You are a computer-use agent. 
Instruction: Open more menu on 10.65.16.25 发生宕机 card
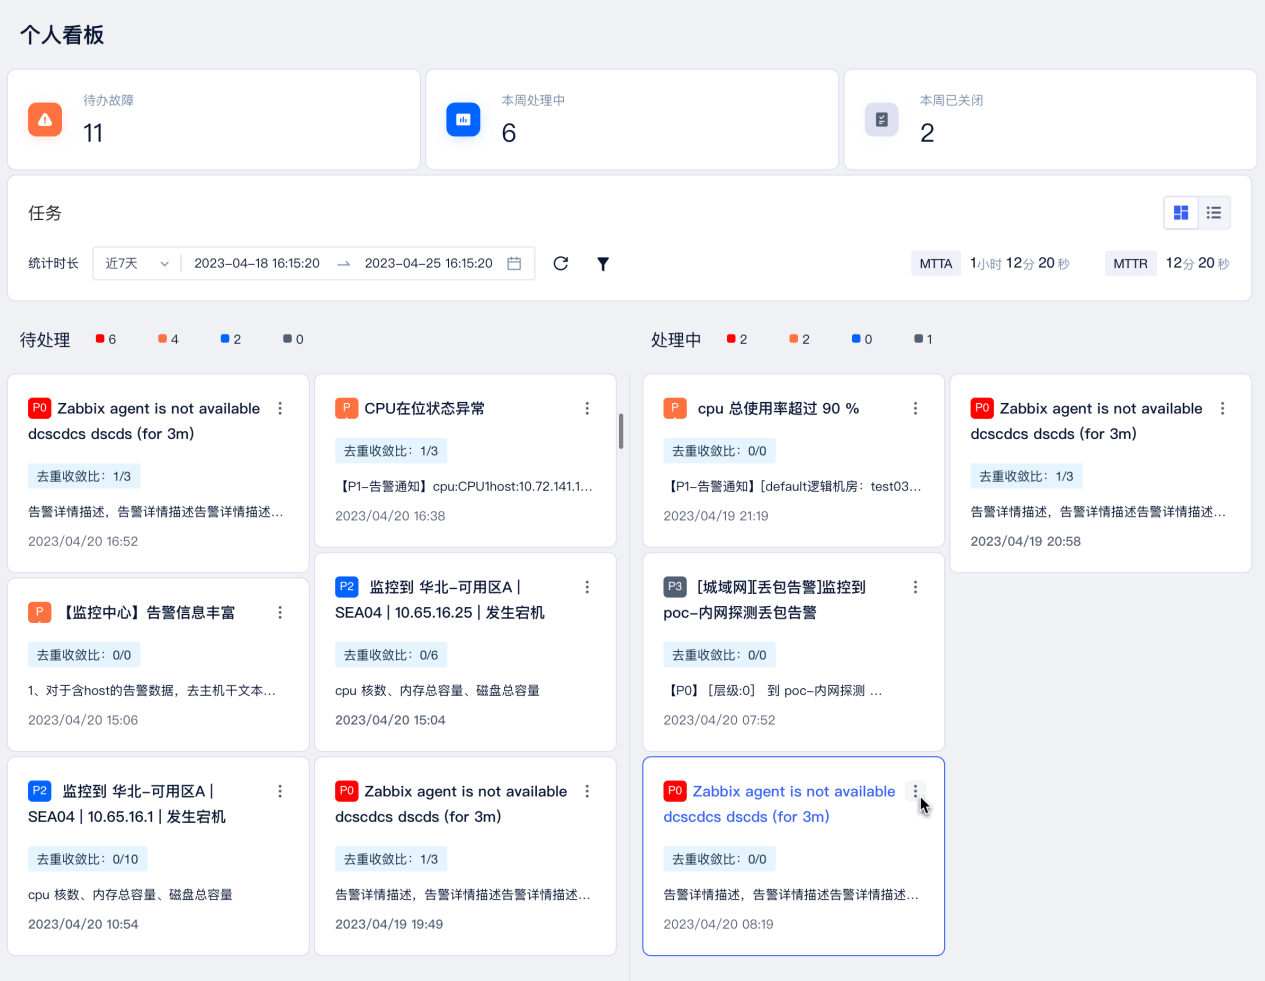click(587, 587)
